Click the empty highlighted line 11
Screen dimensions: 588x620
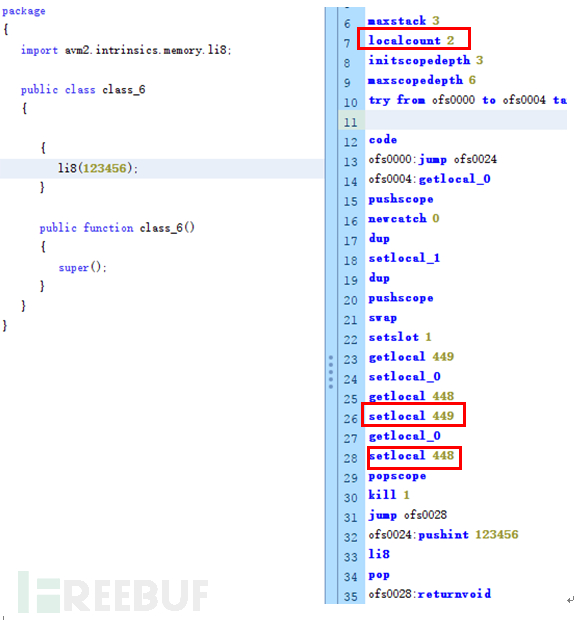point(466,120)
